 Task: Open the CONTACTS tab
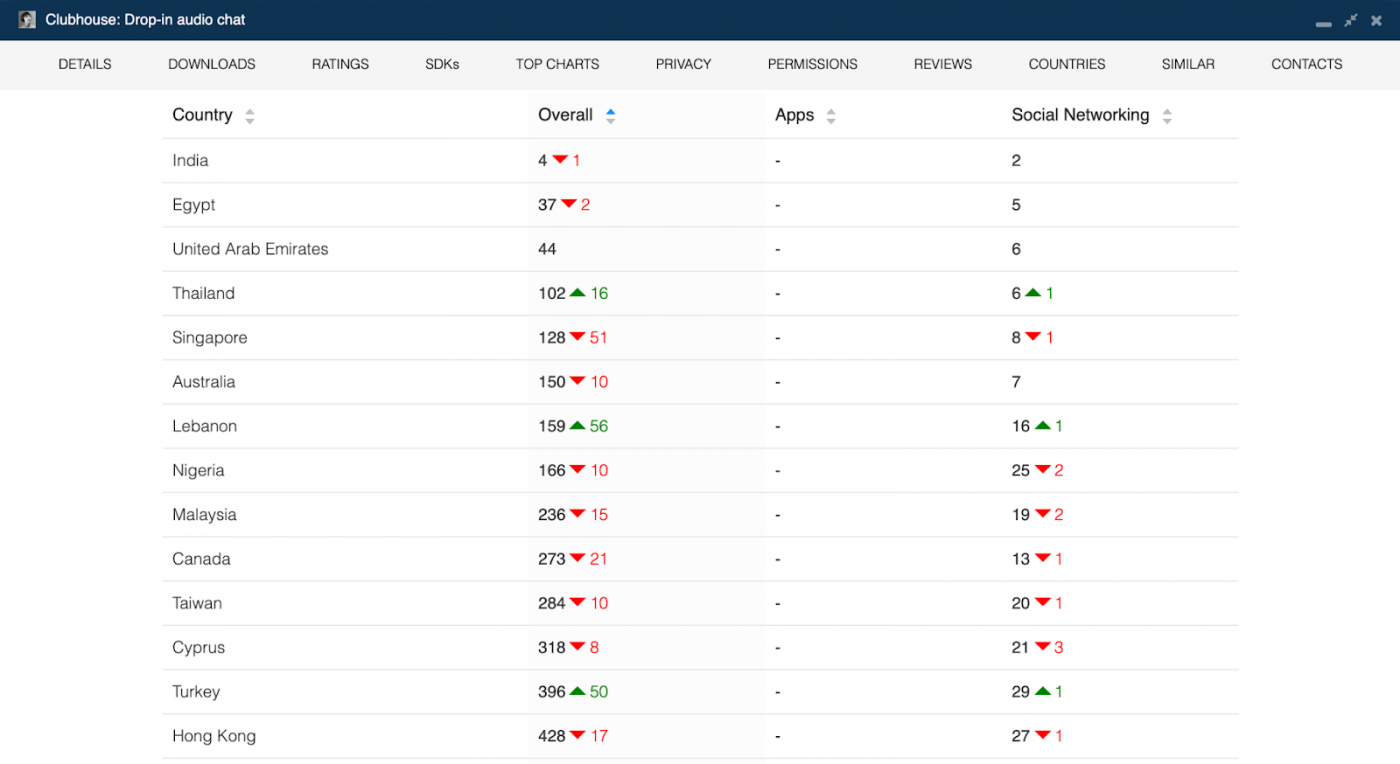(x=1306, y=64)
